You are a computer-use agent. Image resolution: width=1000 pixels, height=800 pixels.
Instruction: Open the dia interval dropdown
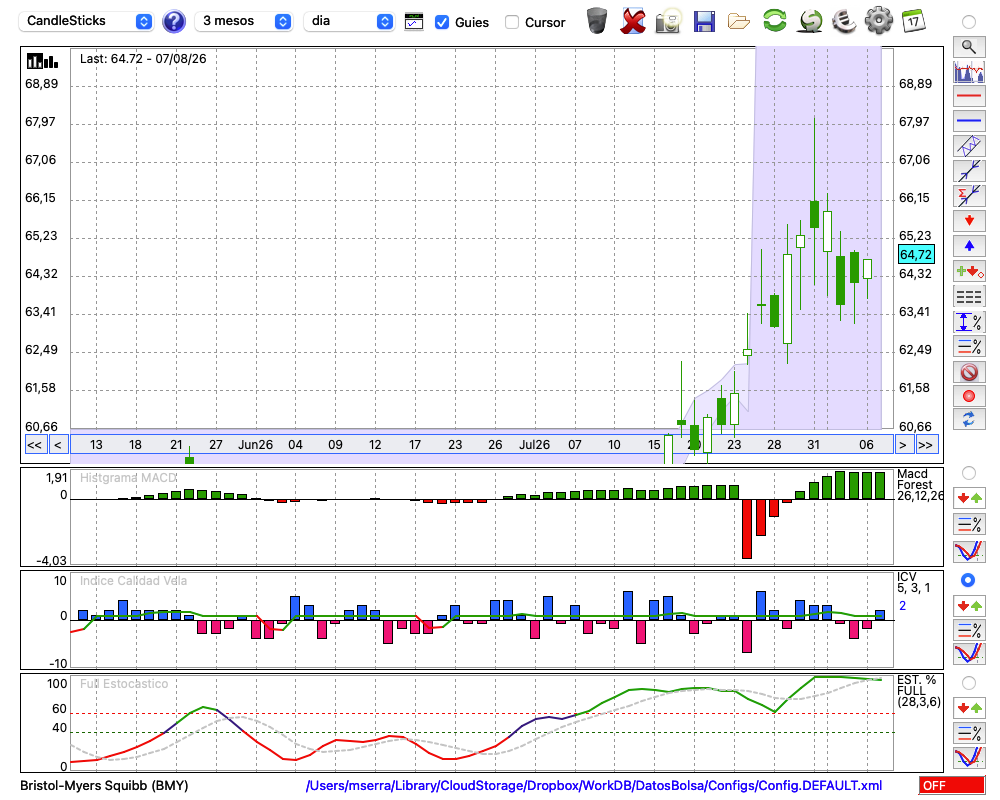coord(348,21)
